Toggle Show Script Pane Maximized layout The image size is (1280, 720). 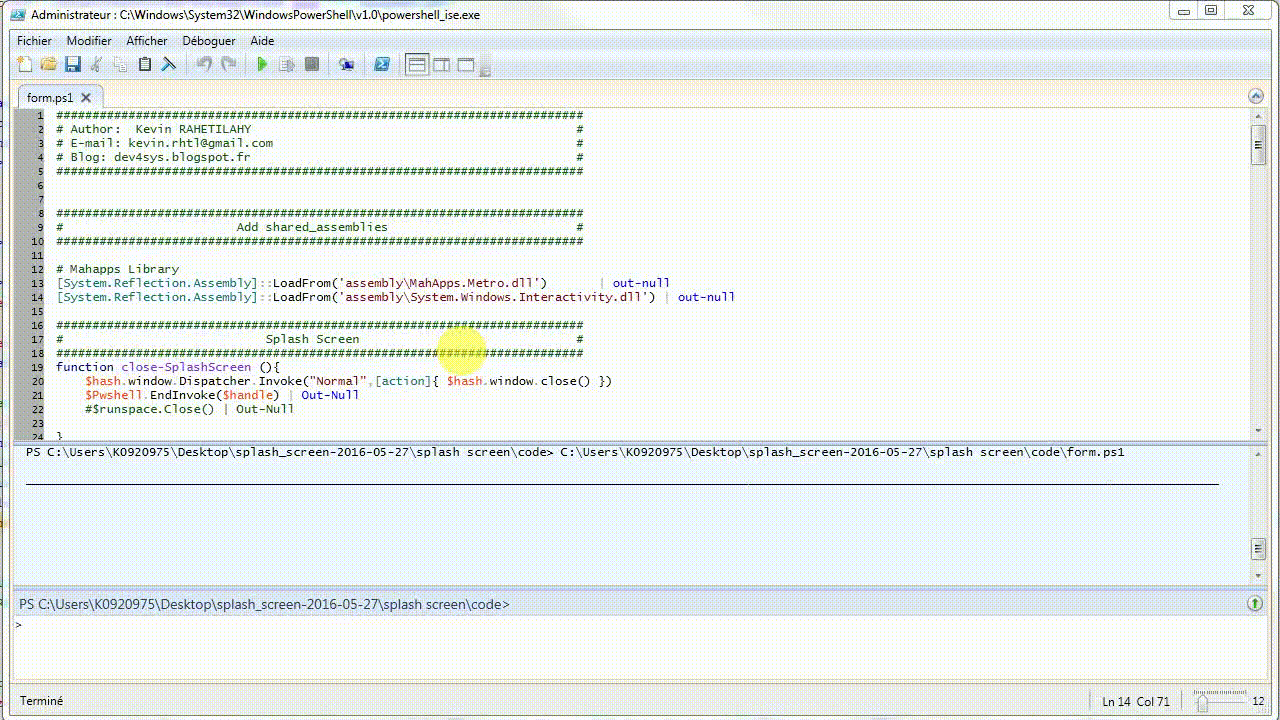pyautogui.click(x=465, y=63)
